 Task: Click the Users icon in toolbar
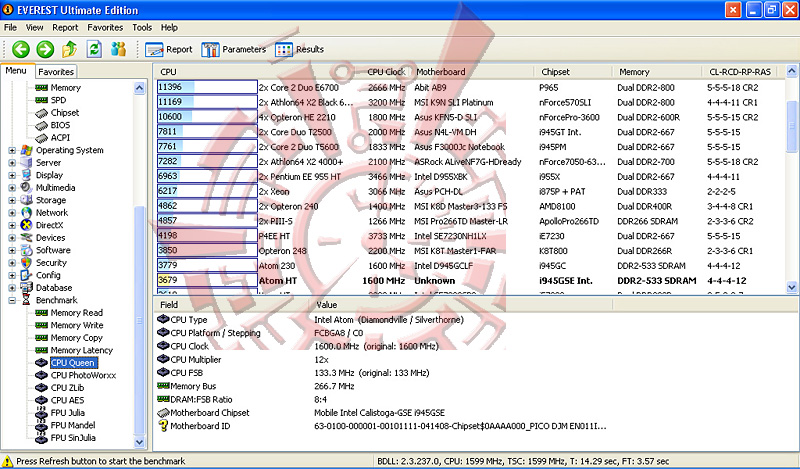coord(118,50)
